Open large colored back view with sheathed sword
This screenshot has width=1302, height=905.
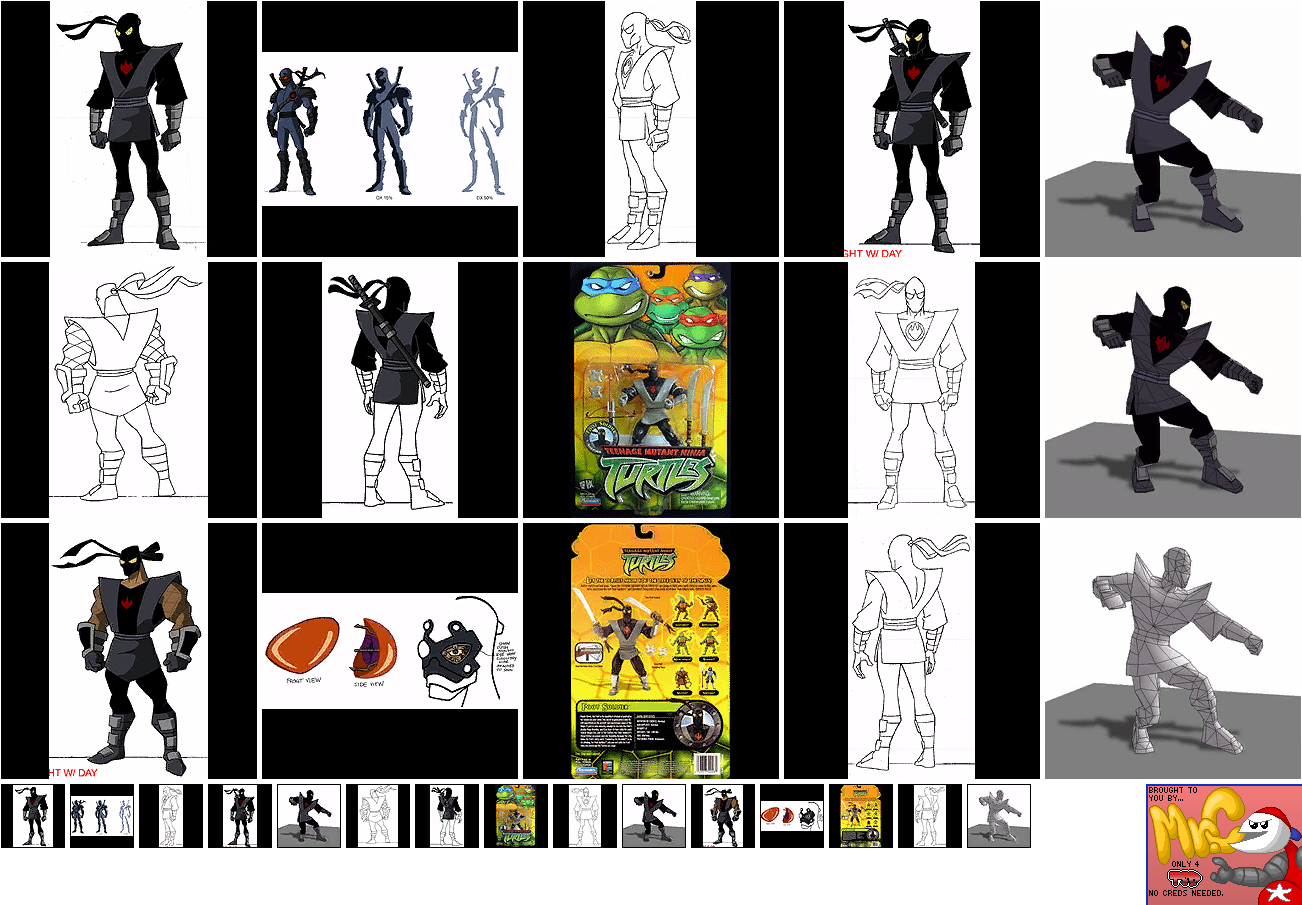[x=390, y=390]
